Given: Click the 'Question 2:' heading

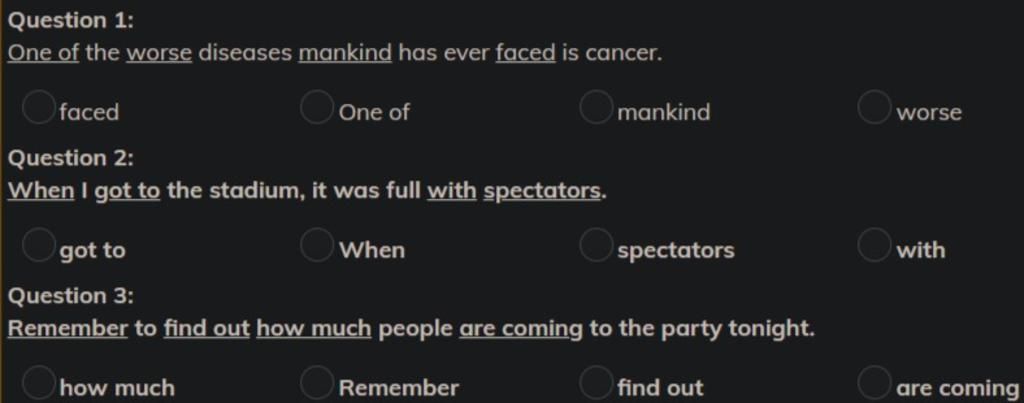Looking at the screenshot, I should (x=71, y=159).
